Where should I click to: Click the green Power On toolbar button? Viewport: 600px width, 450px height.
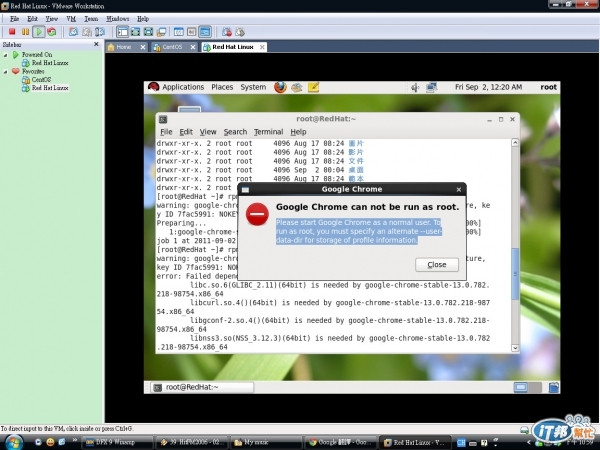tap(38, 32)
